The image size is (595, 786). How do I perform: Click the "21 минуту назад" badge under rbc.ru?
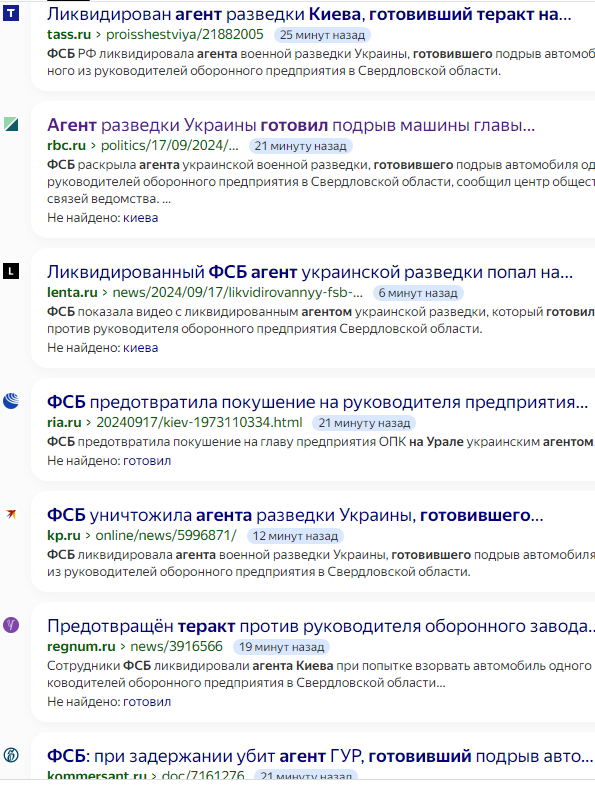point(301,146)
